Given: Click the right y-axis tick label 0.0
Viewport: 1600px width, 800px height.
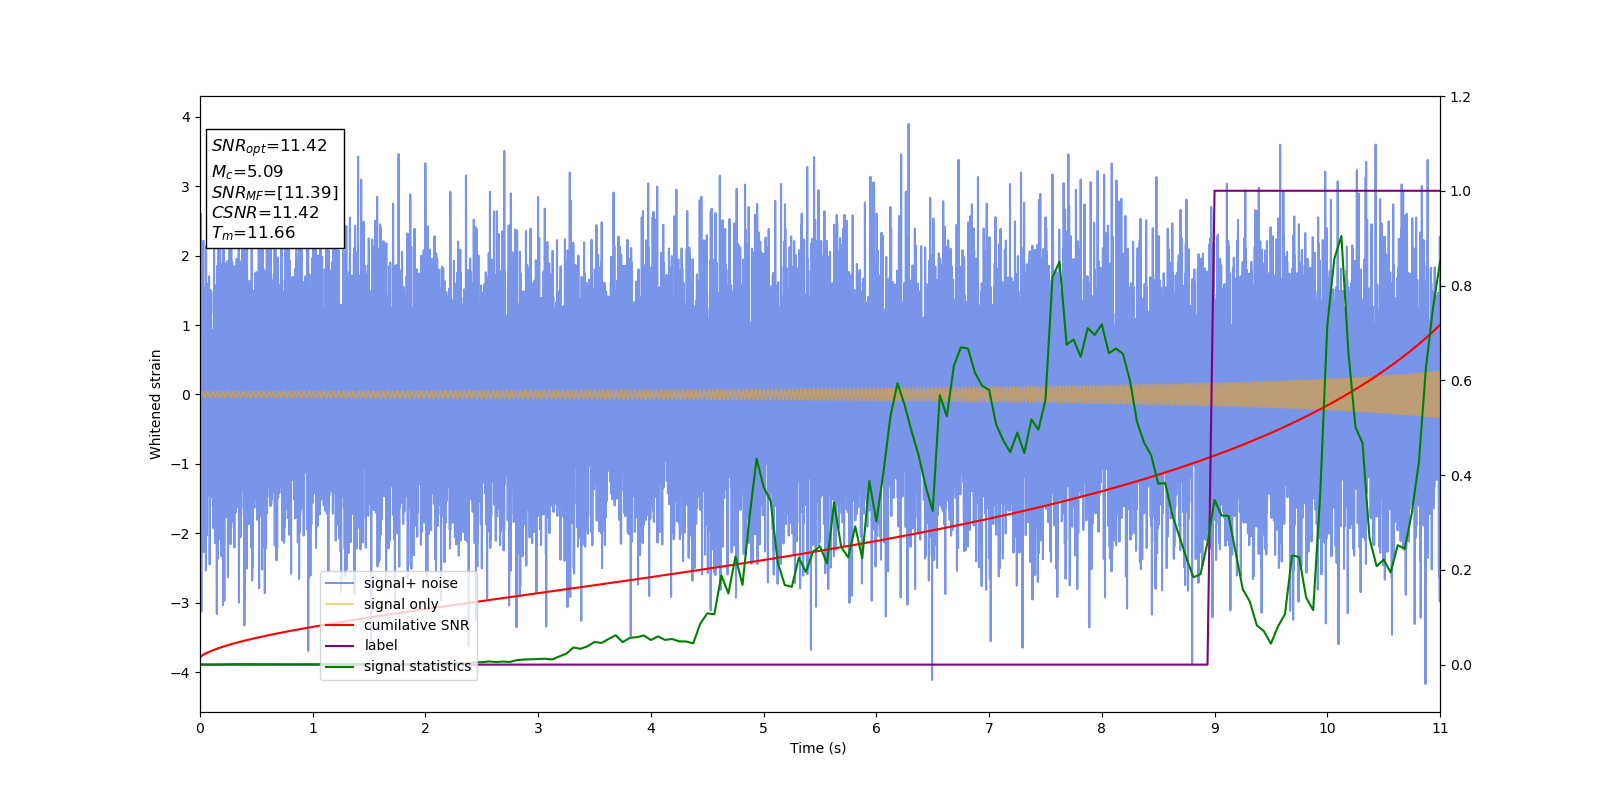Looking at the screenshot, I should (1461, 665).
